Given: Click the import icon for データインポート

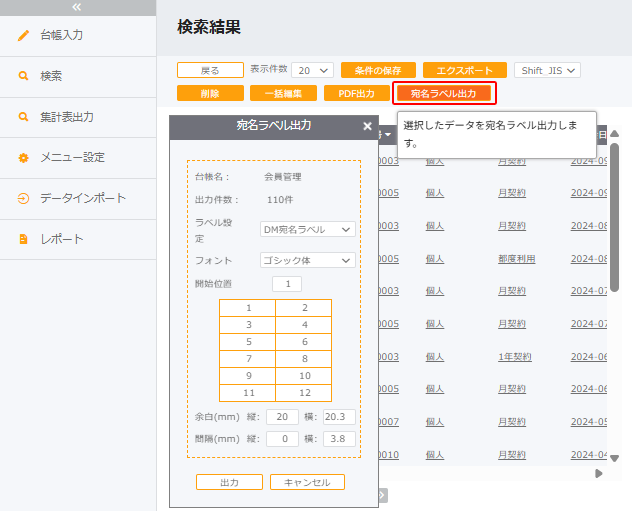Looking at the screenshot, I should 24,199.
